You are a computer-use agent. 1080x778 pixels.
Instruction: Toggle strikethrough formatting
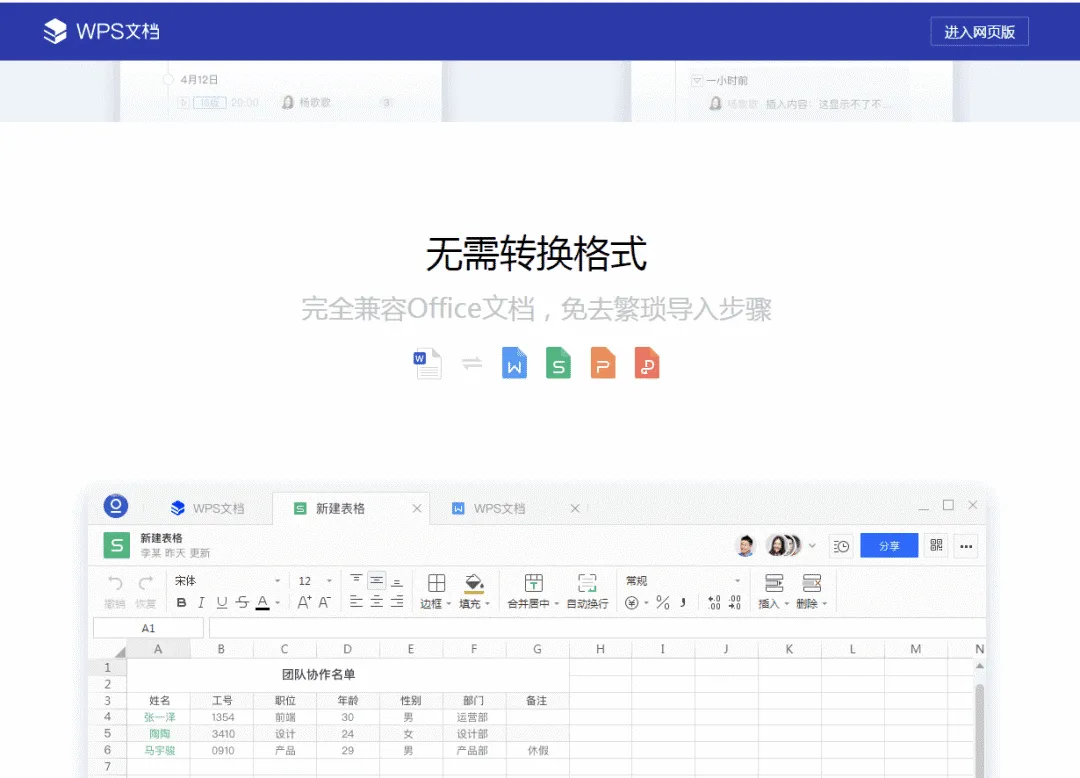(242, 602)
